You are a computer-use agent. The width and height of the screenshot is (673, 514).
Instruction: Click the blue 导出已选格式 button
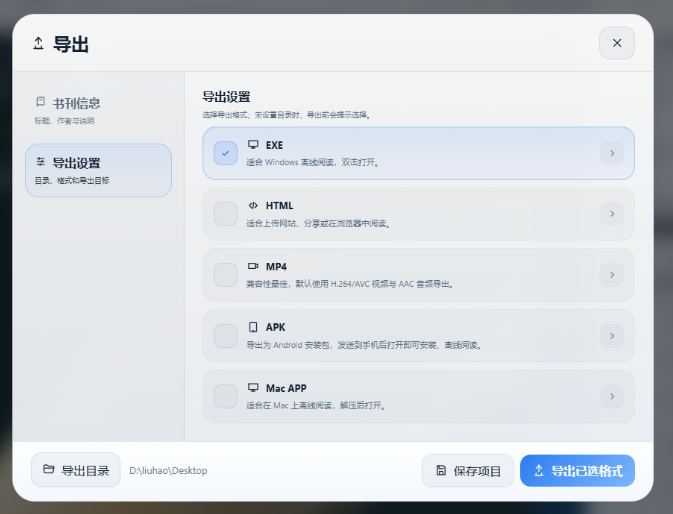click(x=577, y=471)
